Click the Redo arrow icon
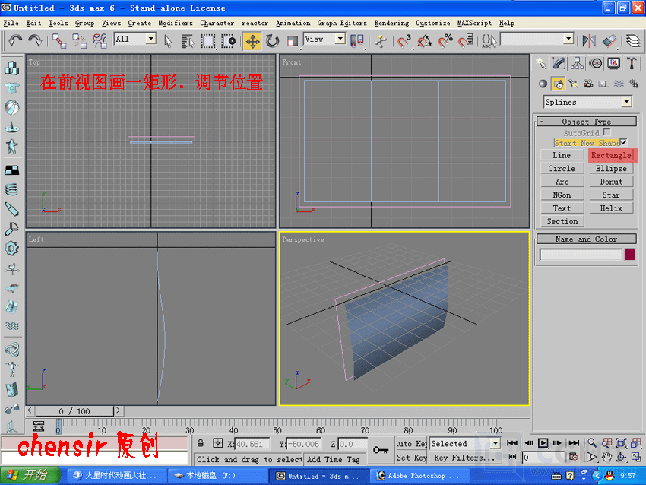646x485 pixels. 35,40
